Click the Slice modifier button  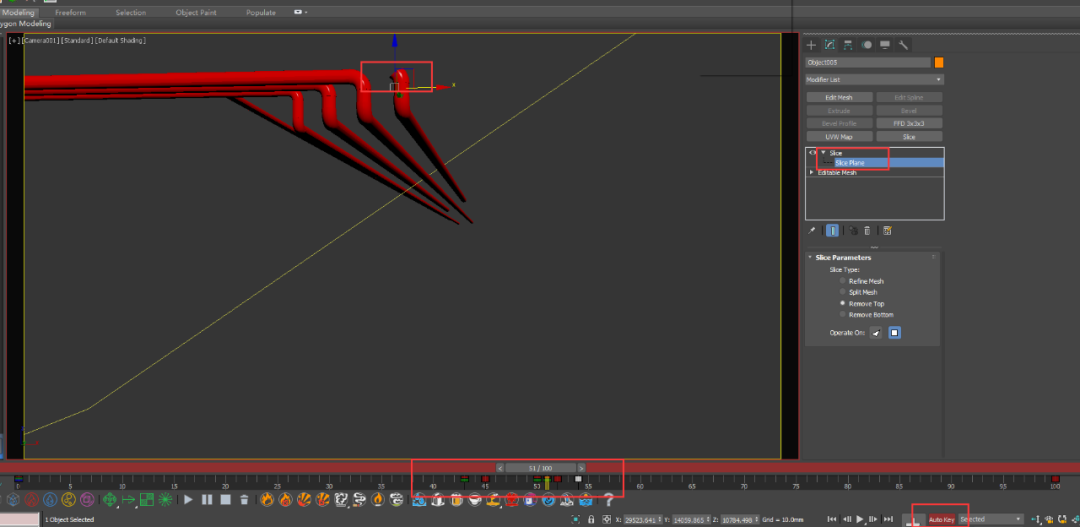[908, 136]
